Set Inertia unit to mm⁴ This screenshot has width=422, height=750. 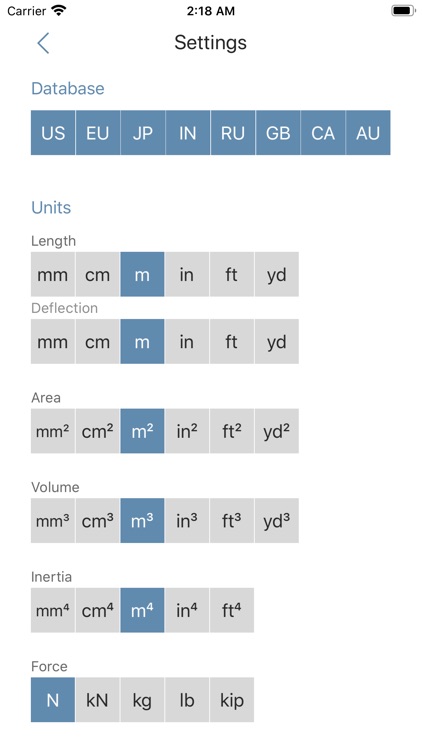pos(53,610)
